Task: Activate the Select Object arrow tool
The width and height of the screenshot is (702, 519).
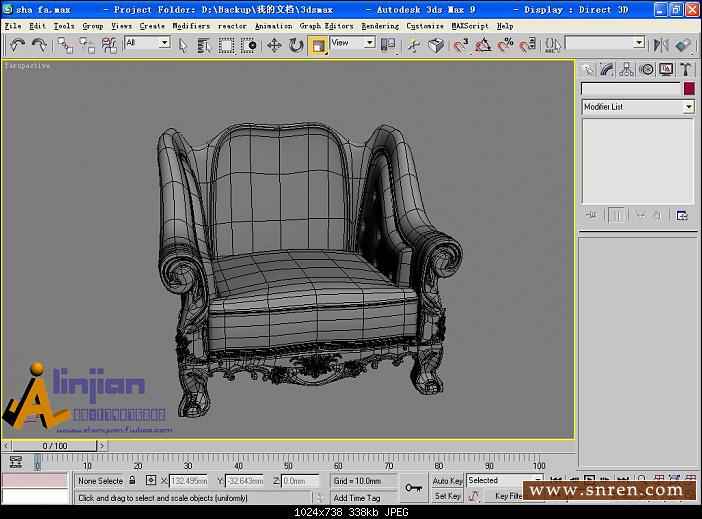Action: (x=182, y=45)
